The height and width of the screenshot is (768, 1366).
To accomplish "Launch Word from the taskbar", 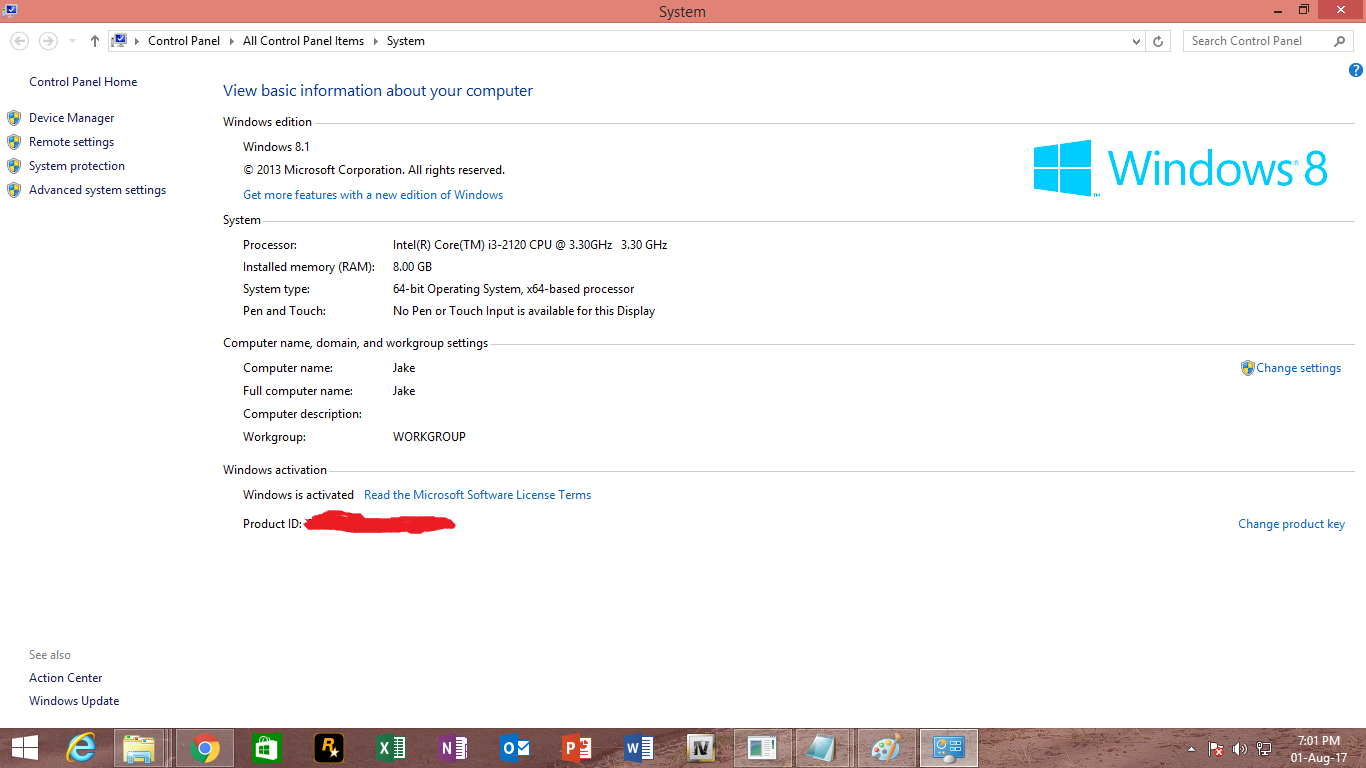I will tap(638, 748).
